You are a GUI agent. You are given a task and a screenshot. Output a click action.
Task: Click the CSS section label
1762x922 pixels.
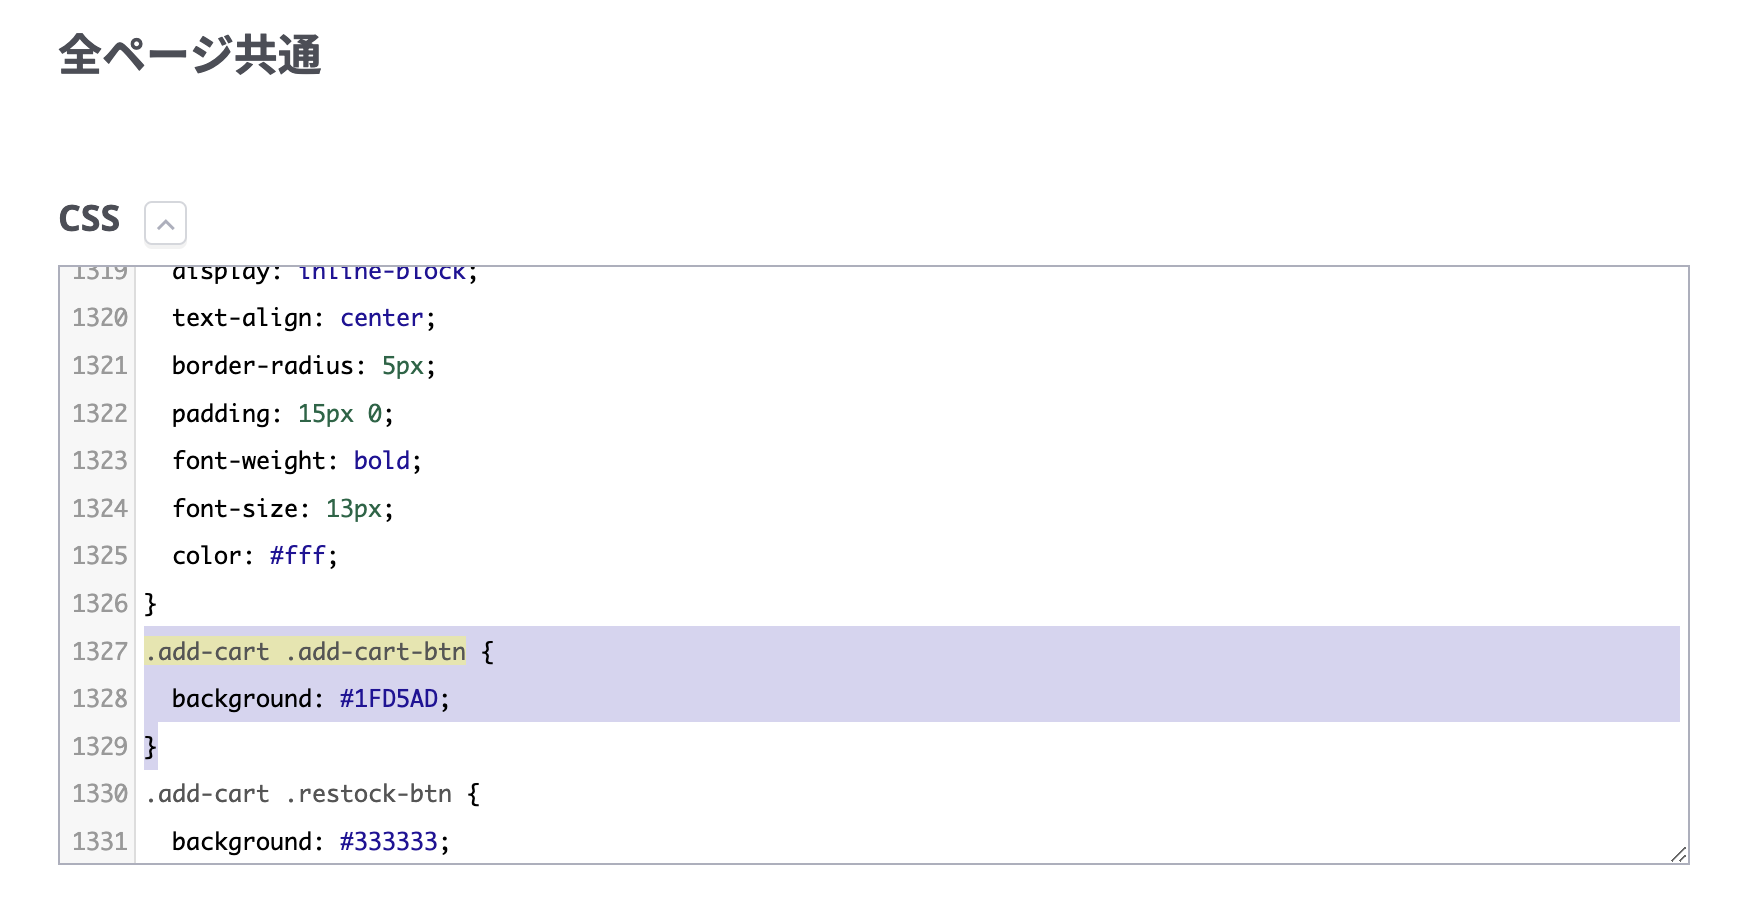click(x=89, y=219)
